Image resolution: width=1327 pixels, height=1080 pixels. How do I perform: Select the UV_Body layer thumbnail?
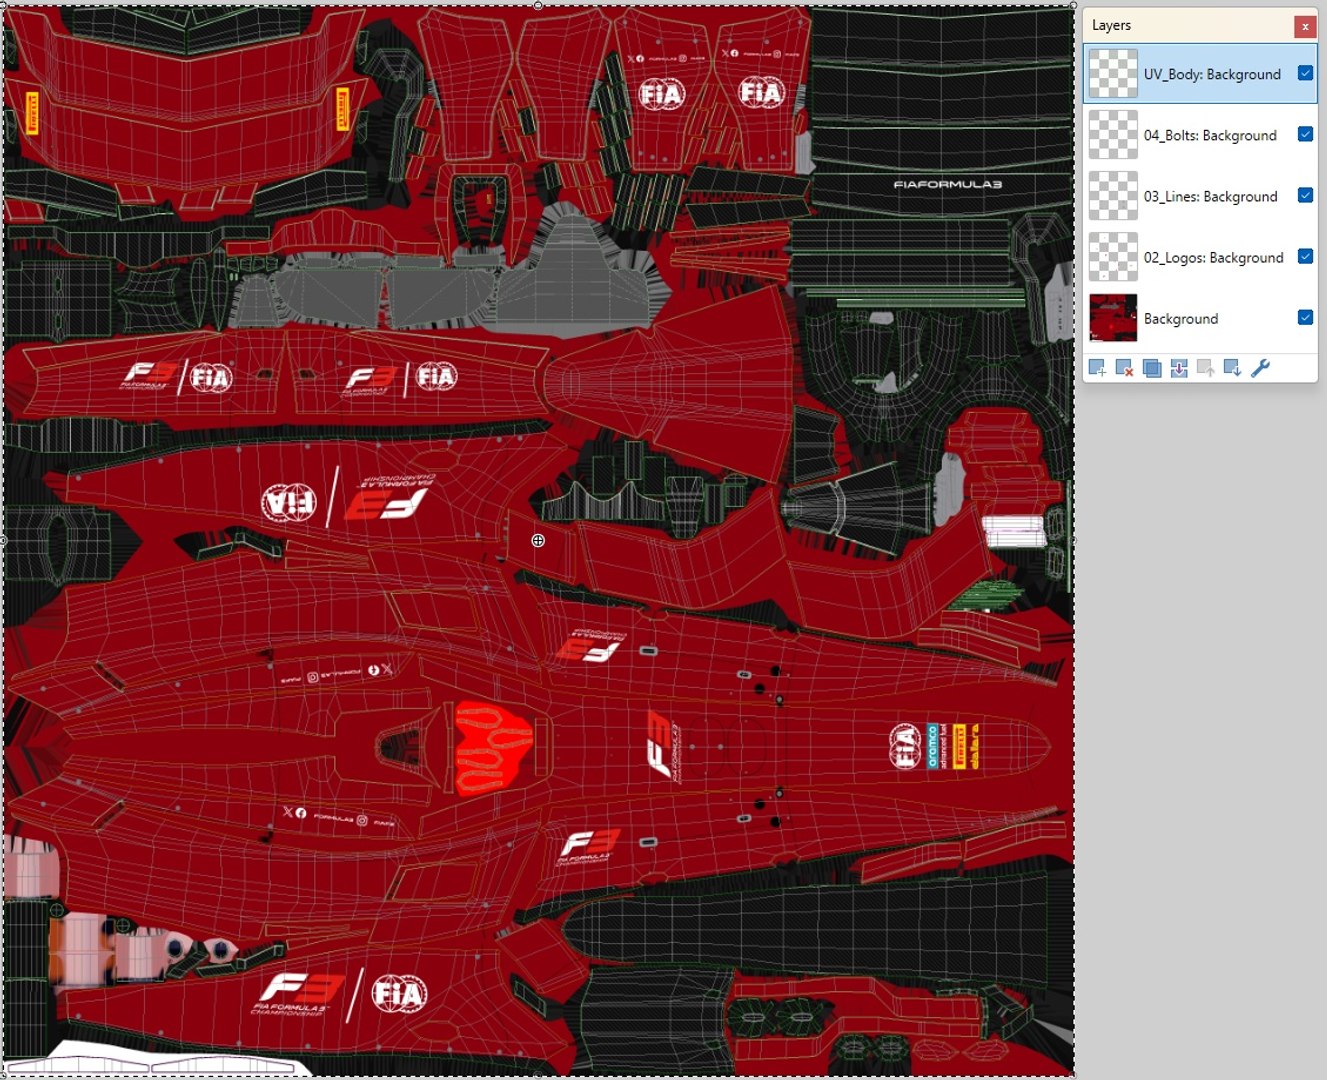click(x=1113, y=74)
